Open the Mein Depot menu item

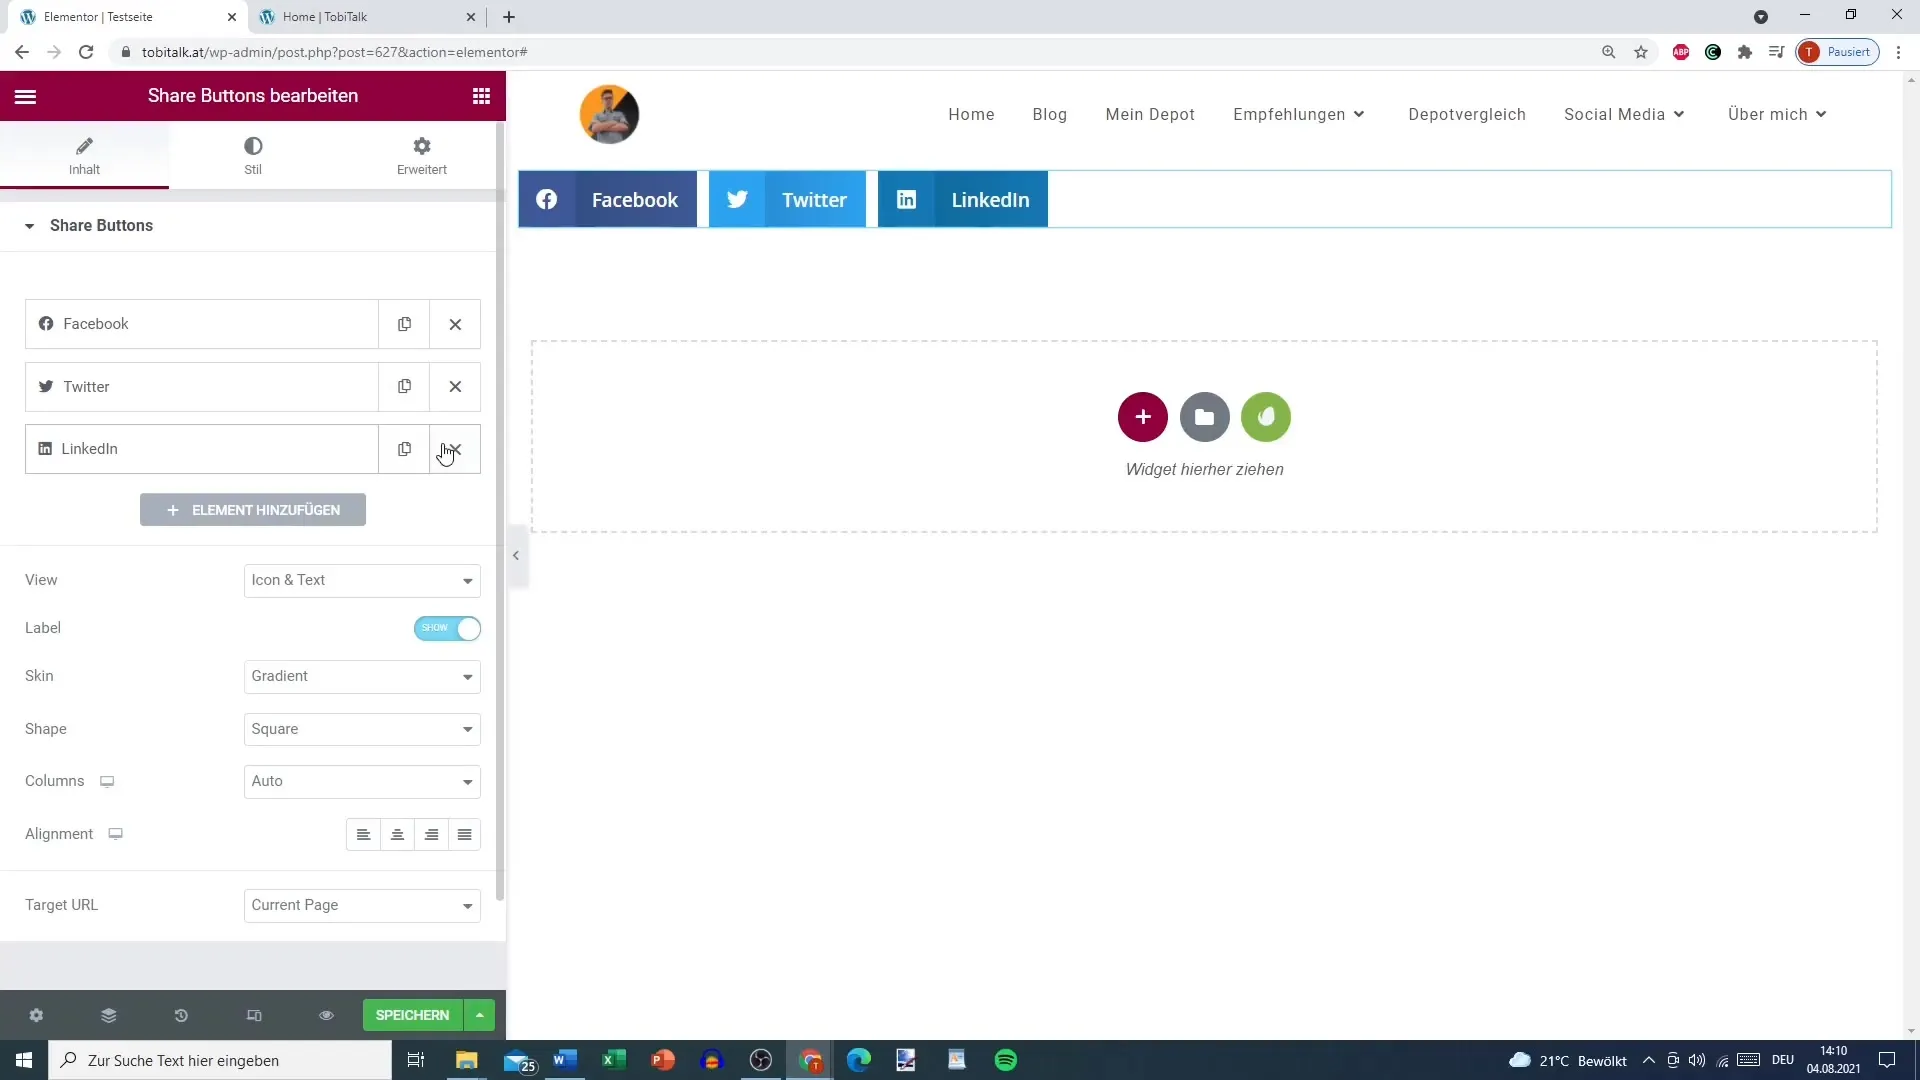[1150, 115]
